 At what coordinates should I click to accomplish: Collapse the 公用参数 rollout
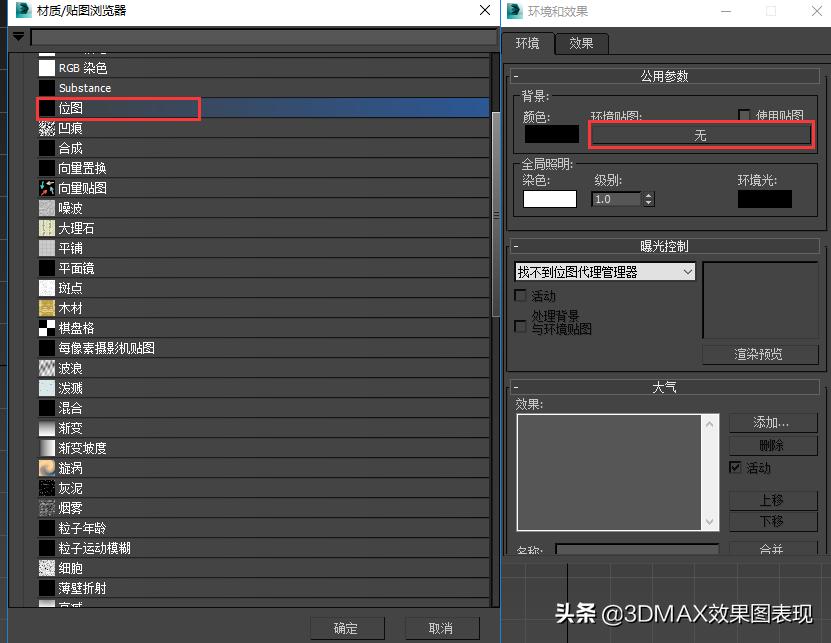coord(518,75)
